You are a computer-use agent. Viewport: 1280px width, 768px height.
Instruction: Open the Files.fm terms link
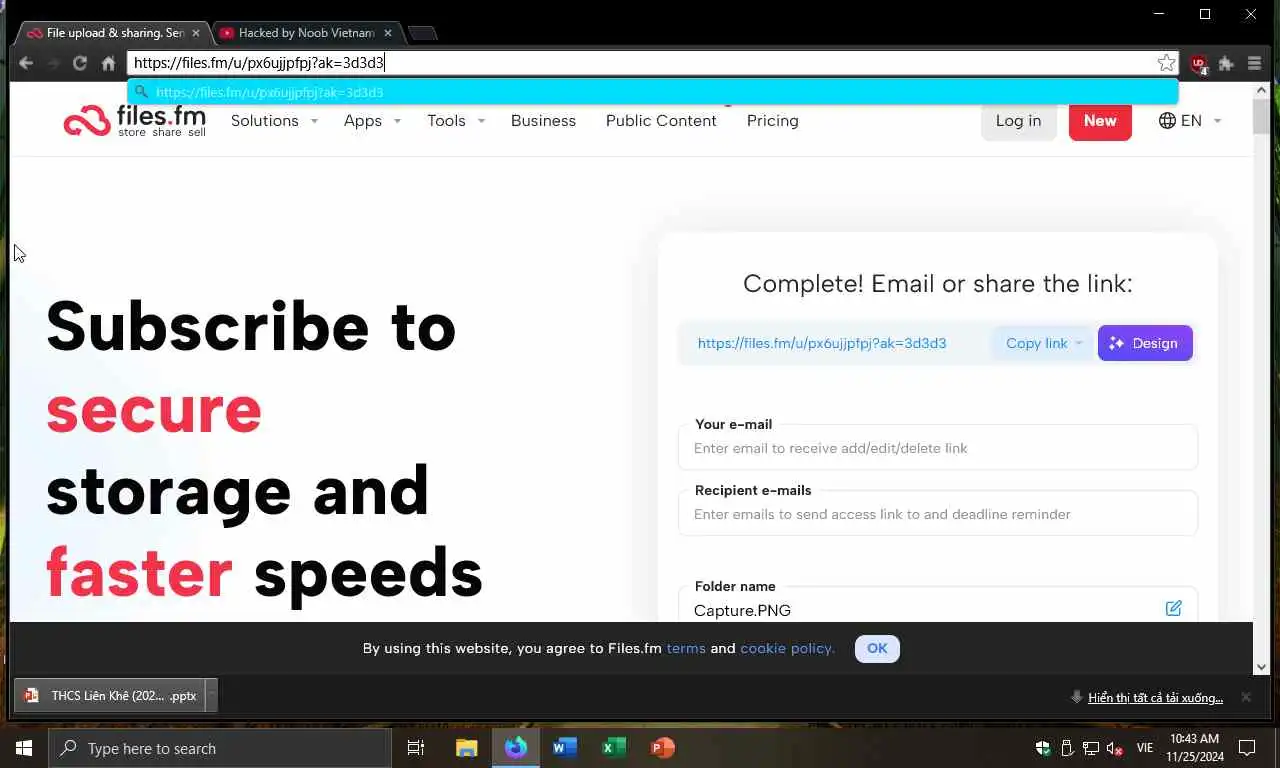pyautogui.click(x=686, y=648)
